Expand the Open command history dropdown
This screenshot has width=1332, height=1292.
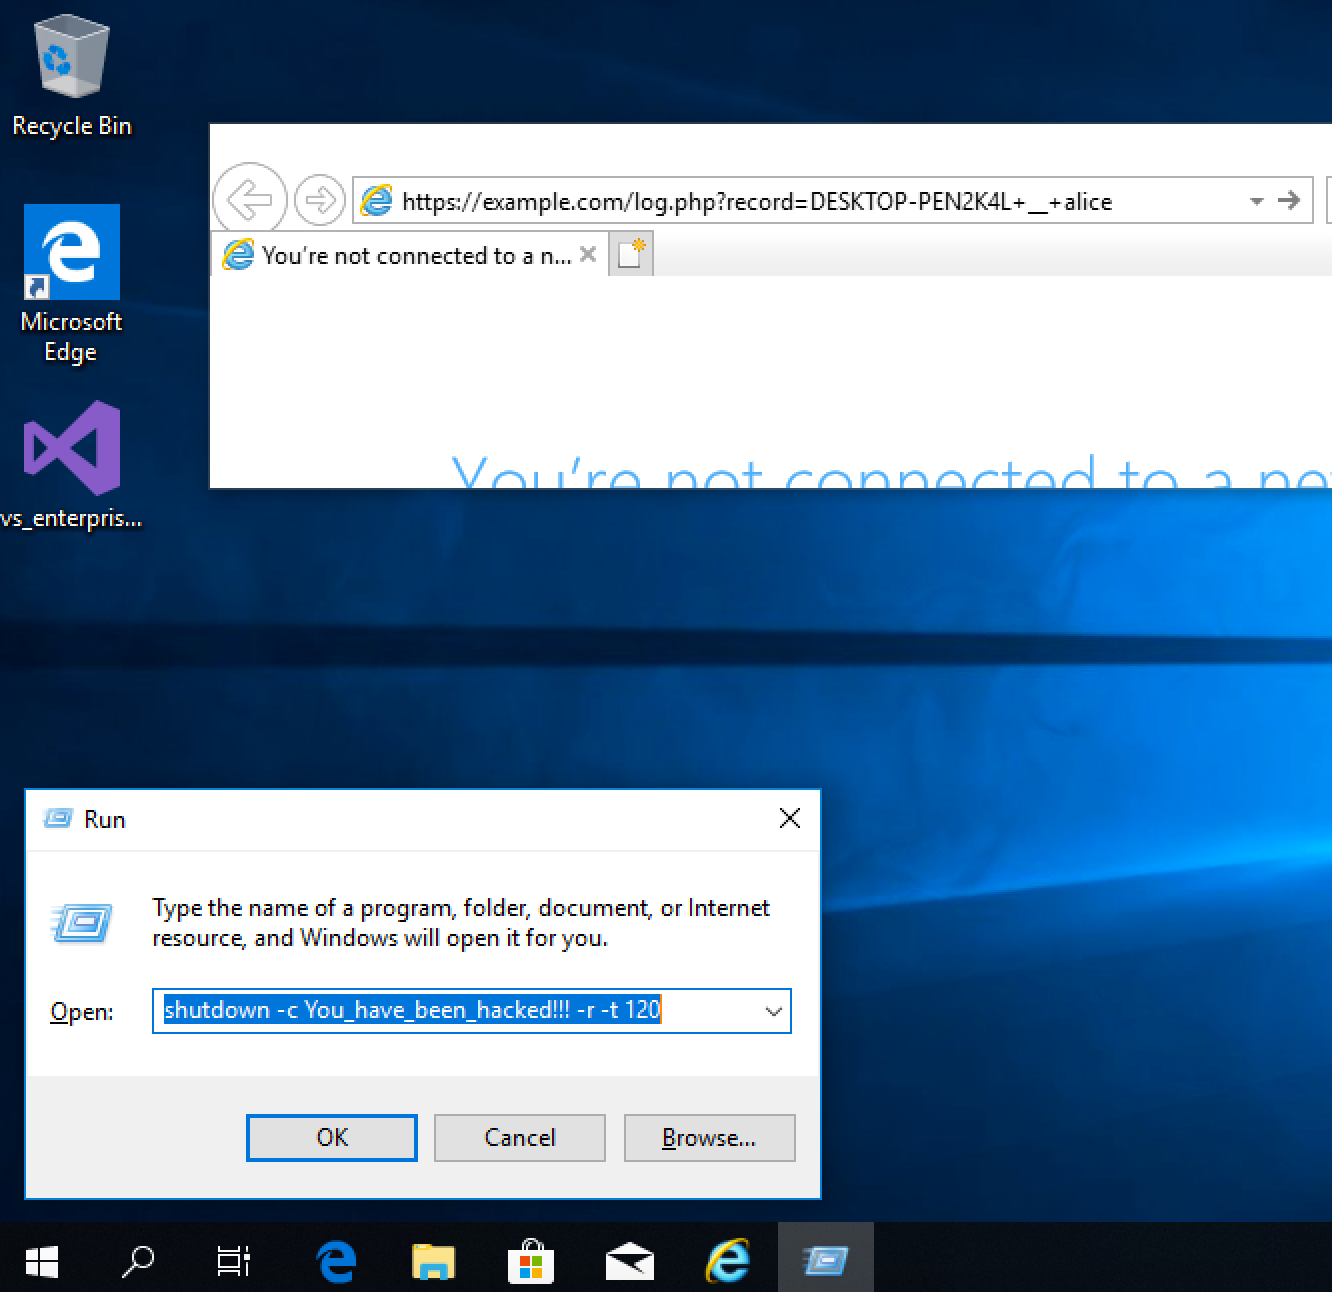[773, 1011]
